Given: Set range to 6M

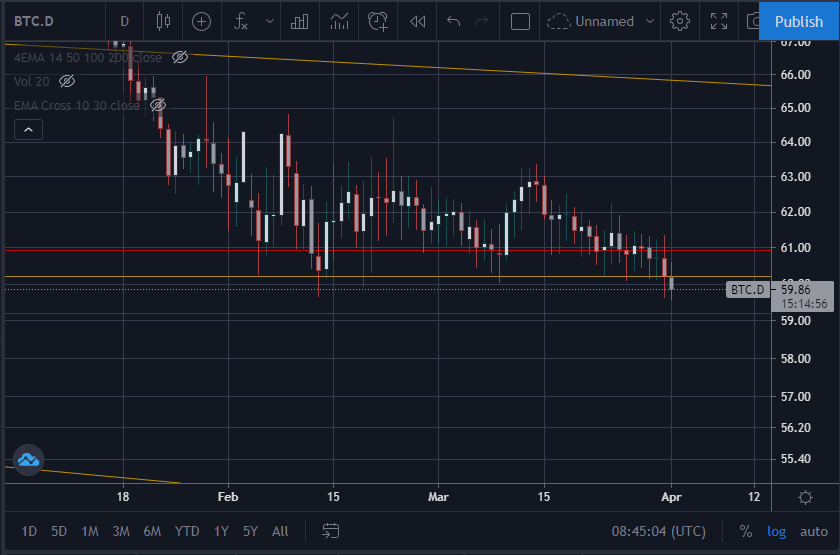Looking at the screenshot, I should tap(152, 531).
